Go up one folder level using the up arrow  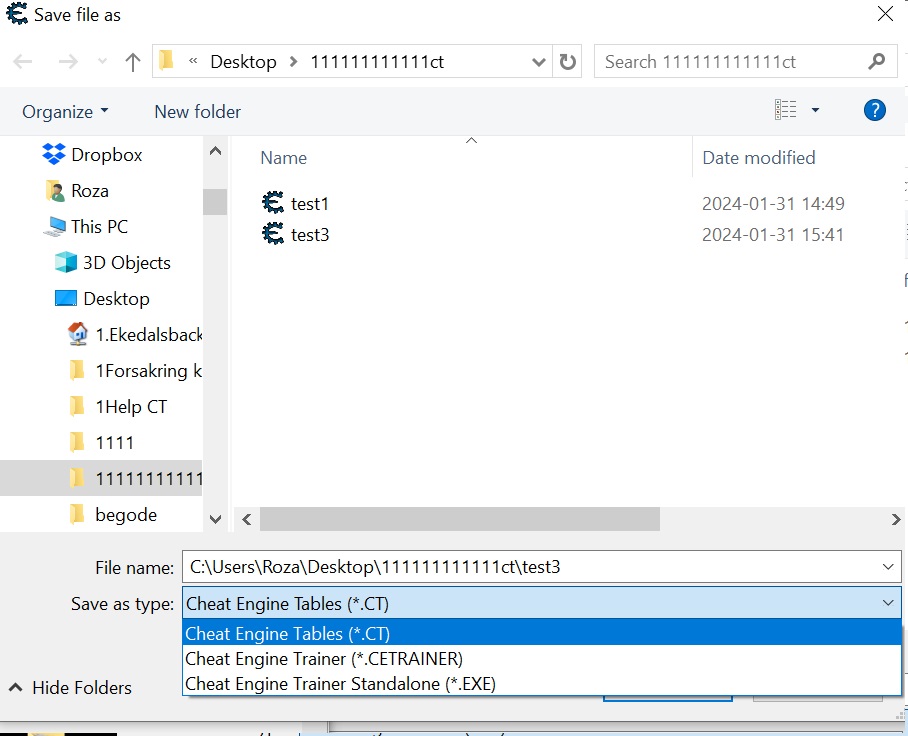click(132, 62)
